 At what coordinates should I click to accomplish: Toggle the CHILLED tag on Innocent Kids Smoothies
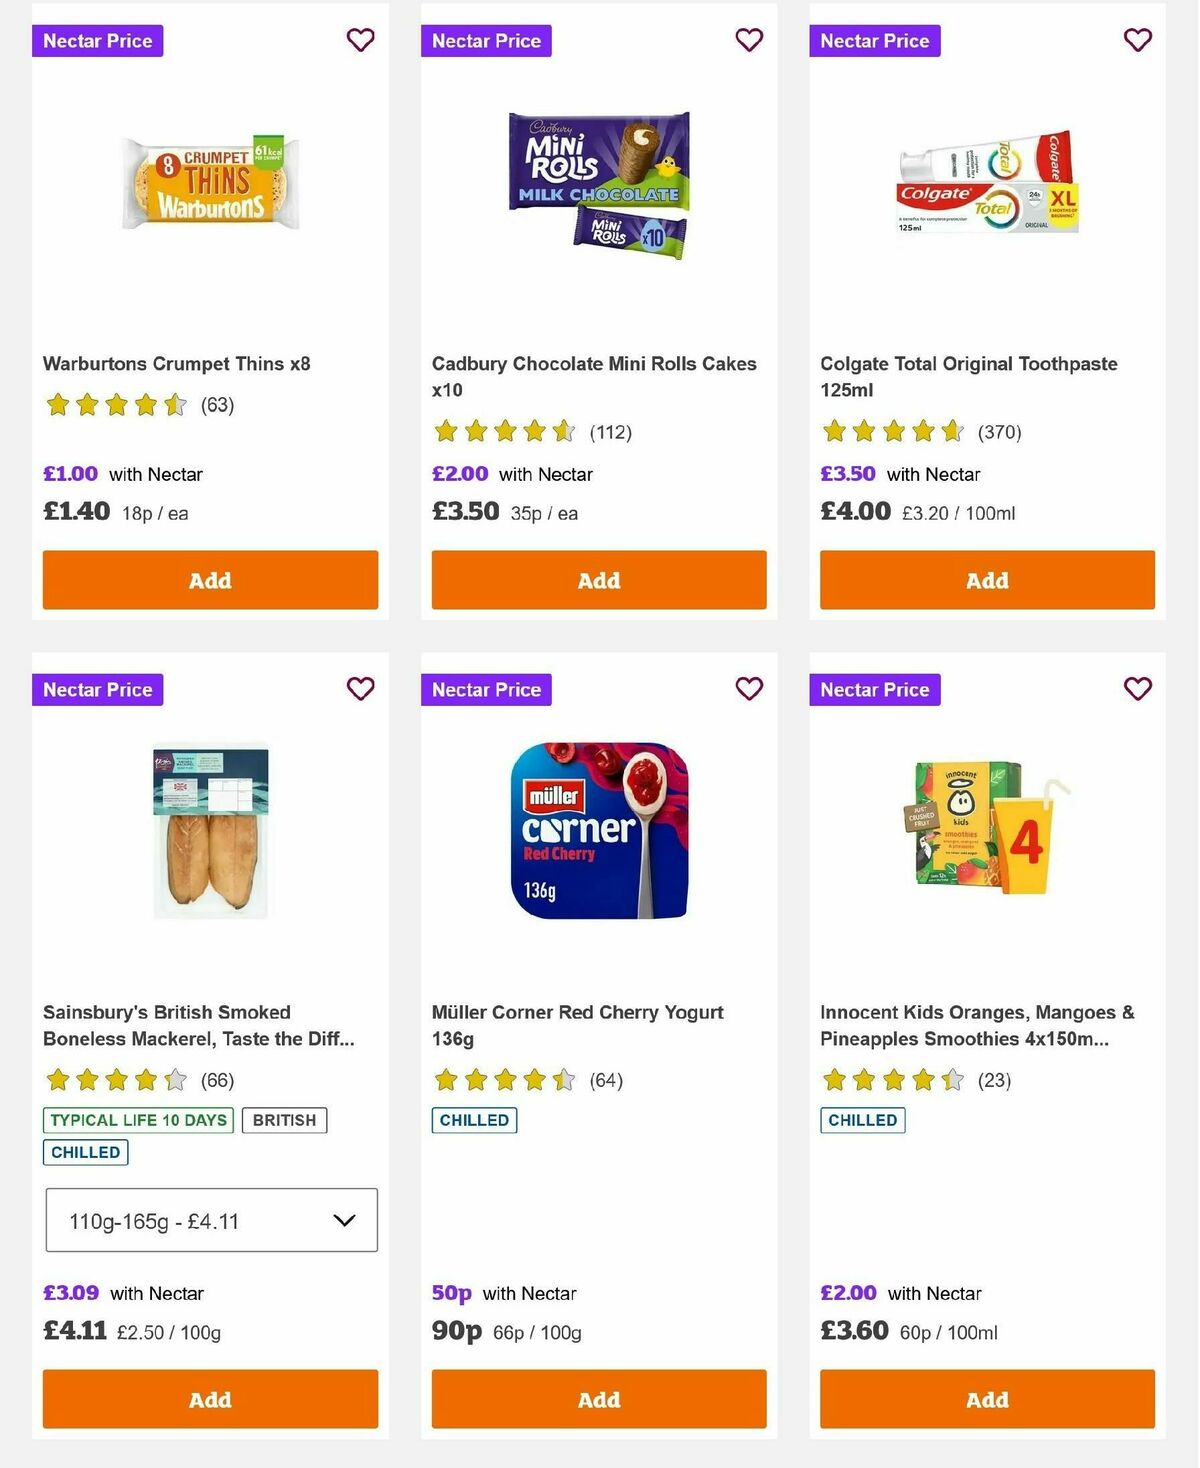click(x=862, y=1120)
